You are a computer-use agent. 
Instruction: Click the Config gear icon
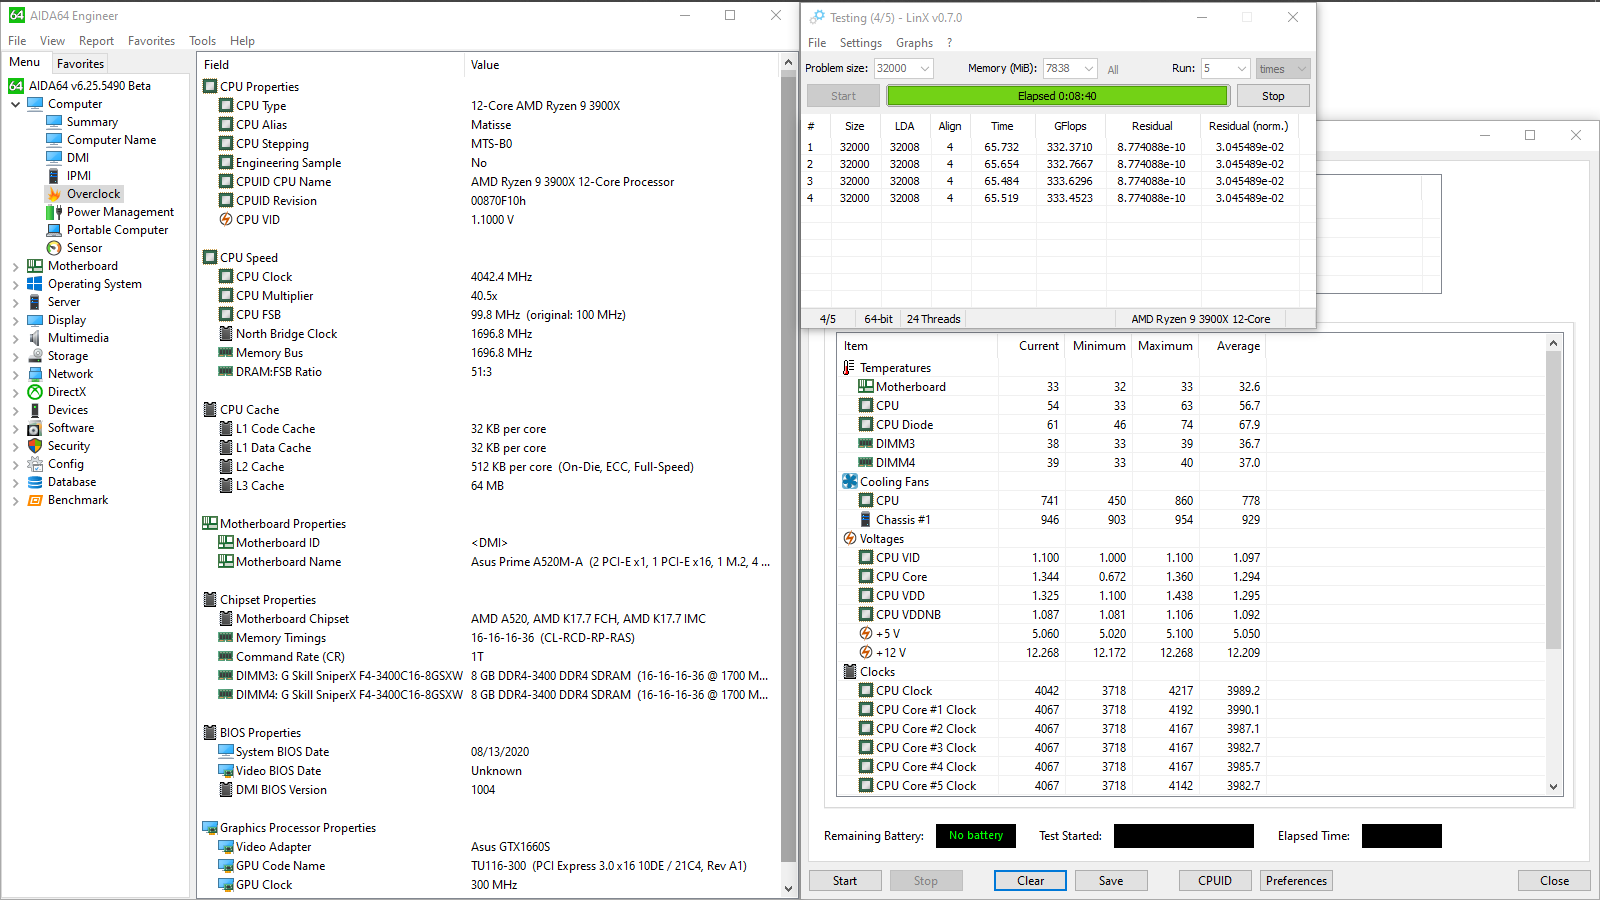(x=35, y=464)
